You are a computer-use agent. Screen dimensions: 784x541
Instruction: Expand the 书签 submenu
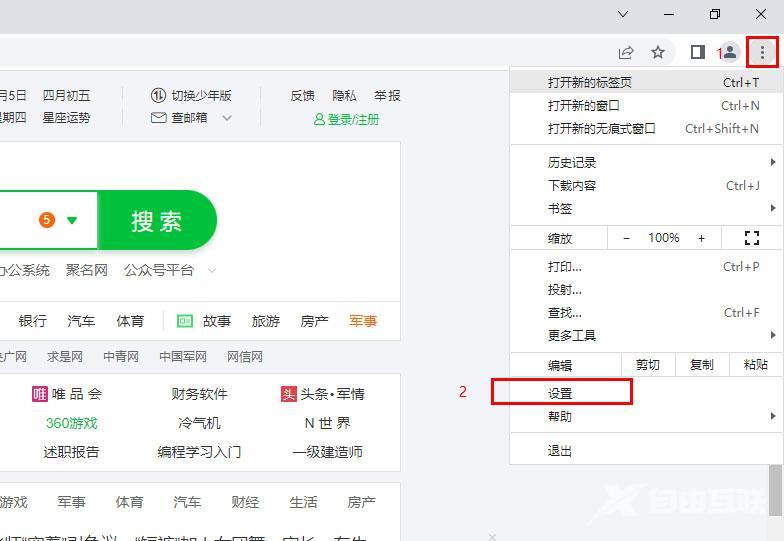pyautogui.click(x=645, y=208)
